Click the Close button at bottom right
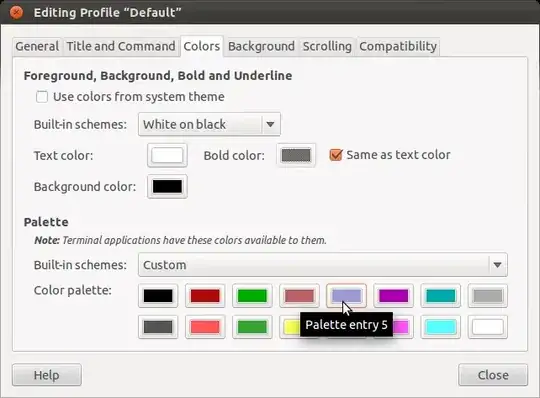This screenshot has height=398, width=540. point(493,375)
